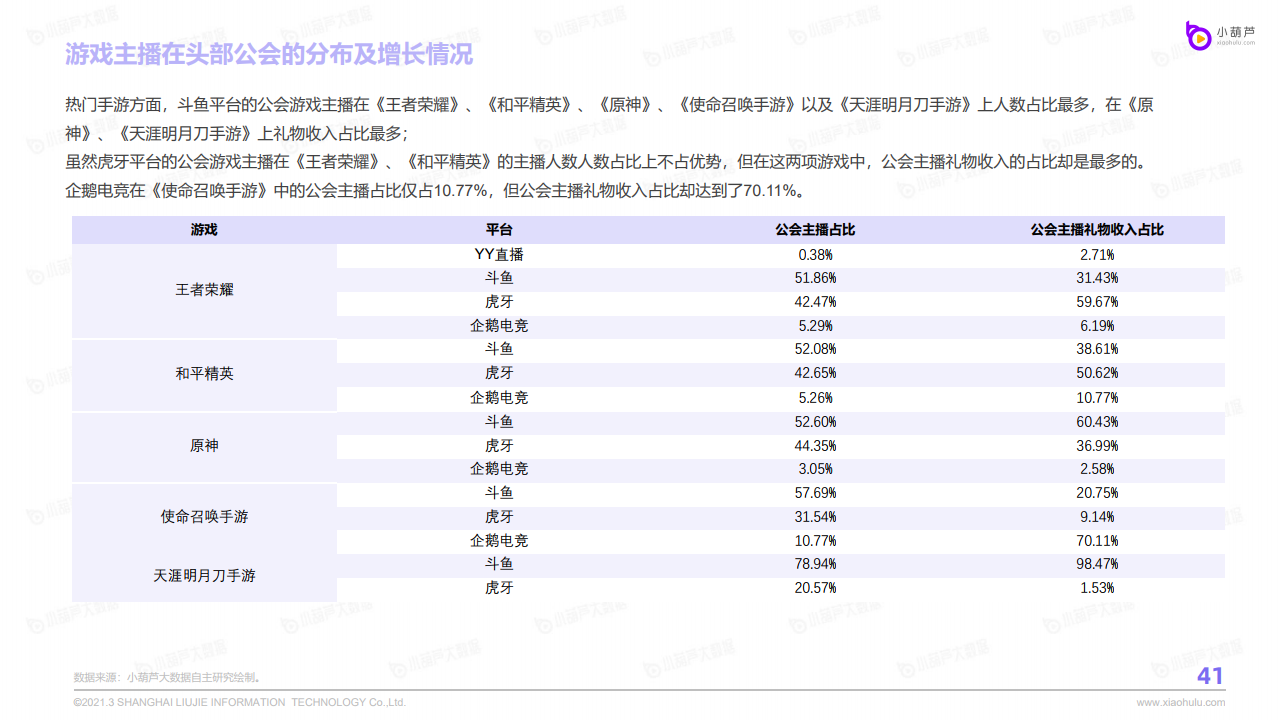Click page number 41
Screen dimensions: 1280x720
pyautogui.click(x=1210, y=676)
